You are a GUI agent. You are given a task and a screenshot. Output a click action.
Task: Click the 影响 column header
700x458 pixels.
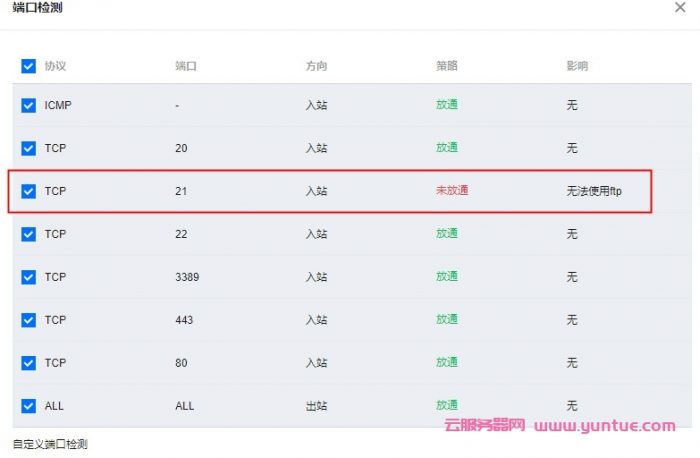577,66
